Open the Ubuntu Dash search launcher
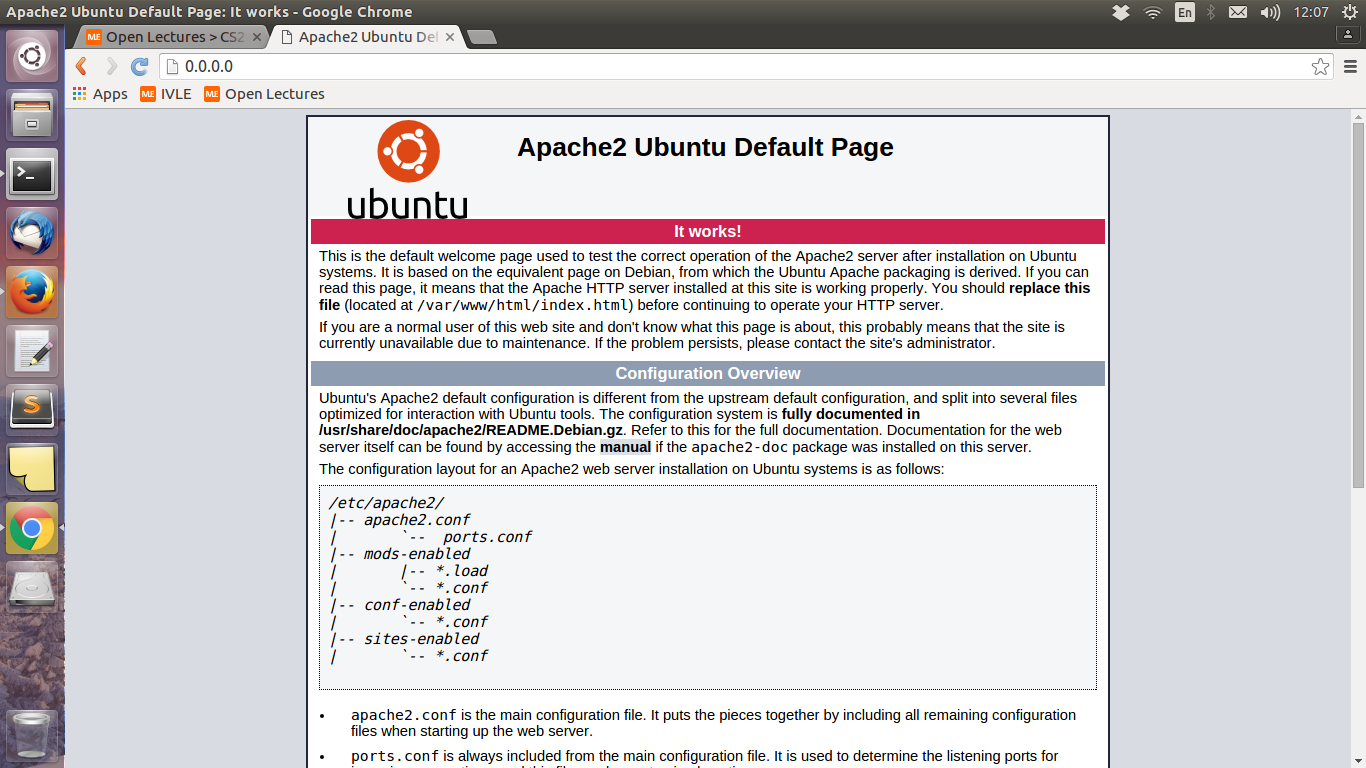 tap(32, 56)
